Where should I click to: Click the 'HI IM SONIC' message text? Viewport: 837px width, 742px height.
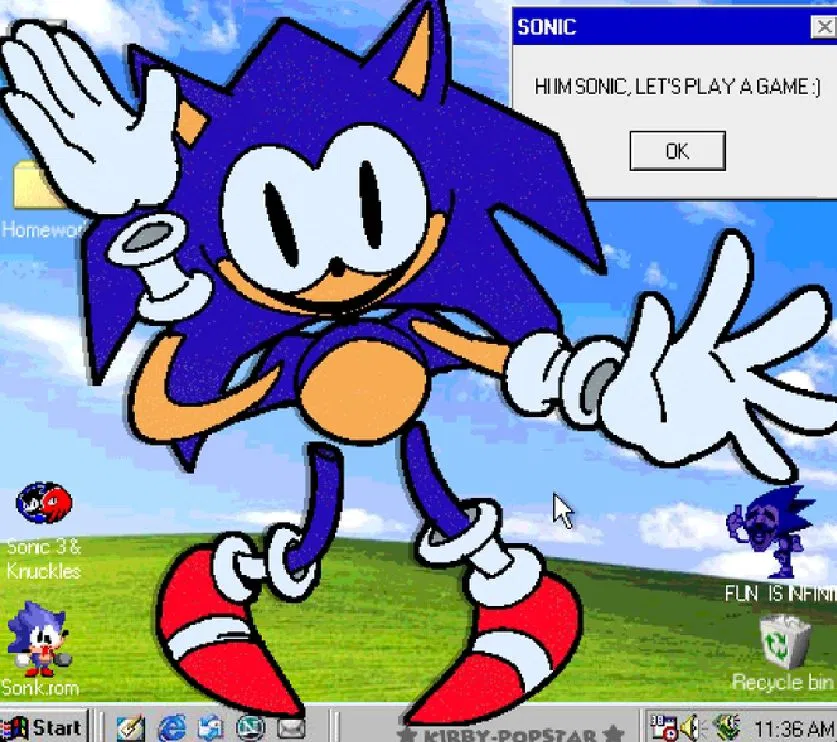[x=677, y=86]
